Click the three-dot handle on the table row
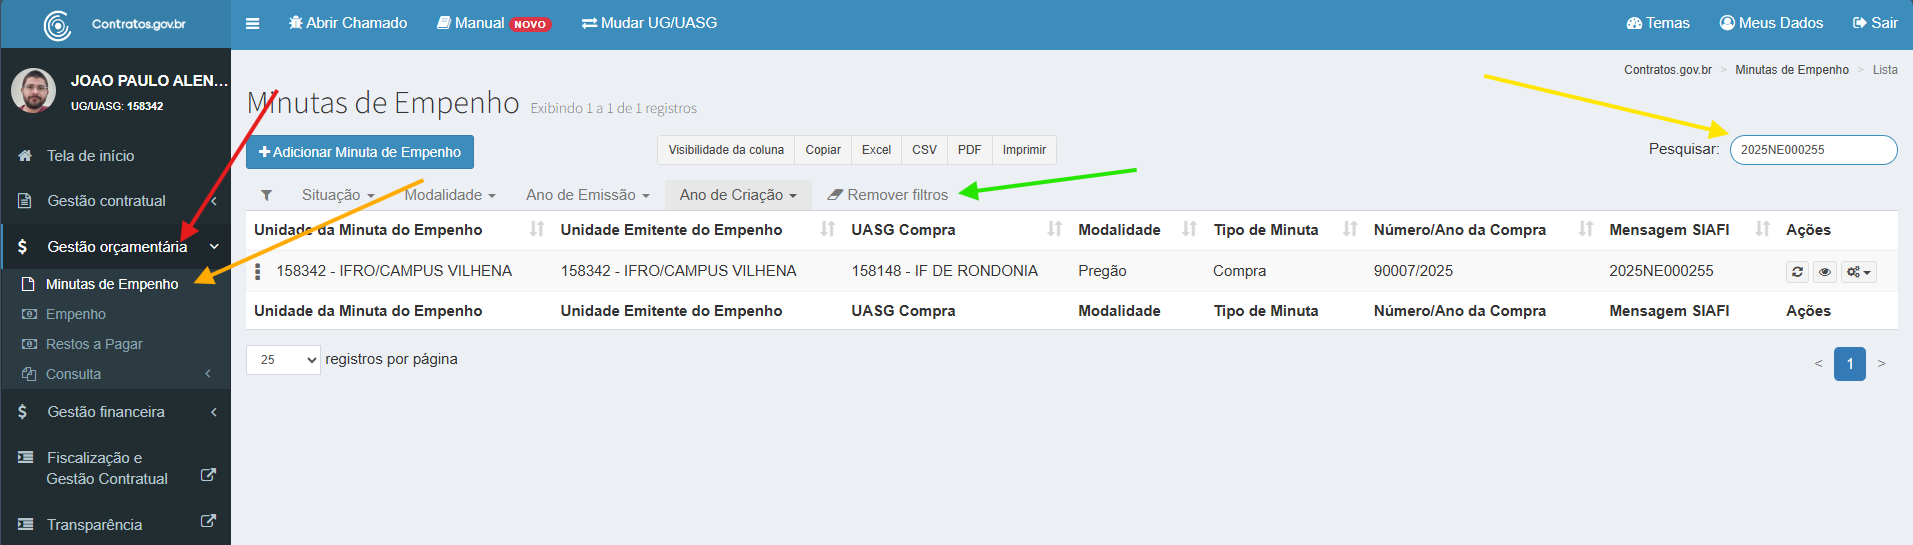The image size is (1913, 545). (x=258, y=271)
